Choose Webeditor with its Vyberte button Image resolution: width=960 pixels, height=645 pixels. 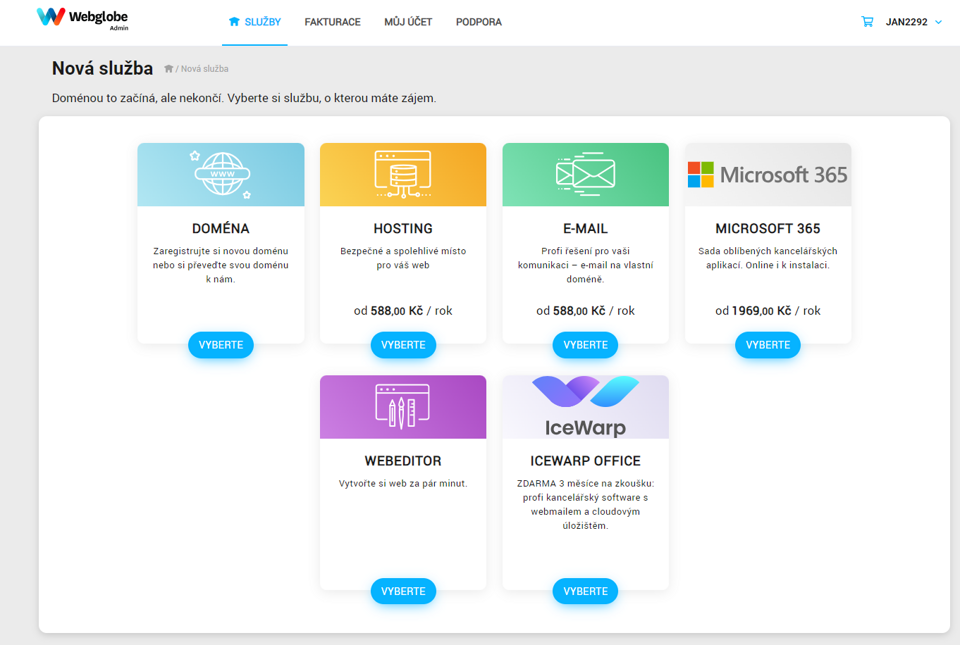click(403, 591)
